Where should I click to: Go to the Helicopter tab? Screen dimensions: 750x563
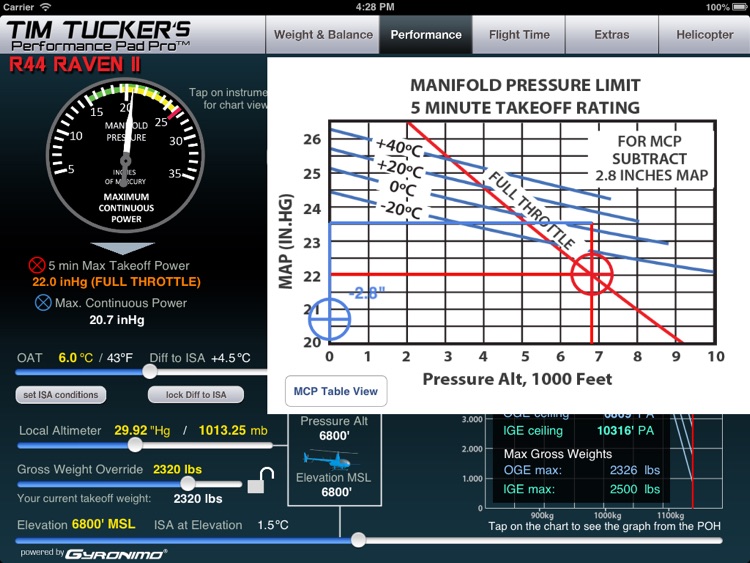point(704,34)
